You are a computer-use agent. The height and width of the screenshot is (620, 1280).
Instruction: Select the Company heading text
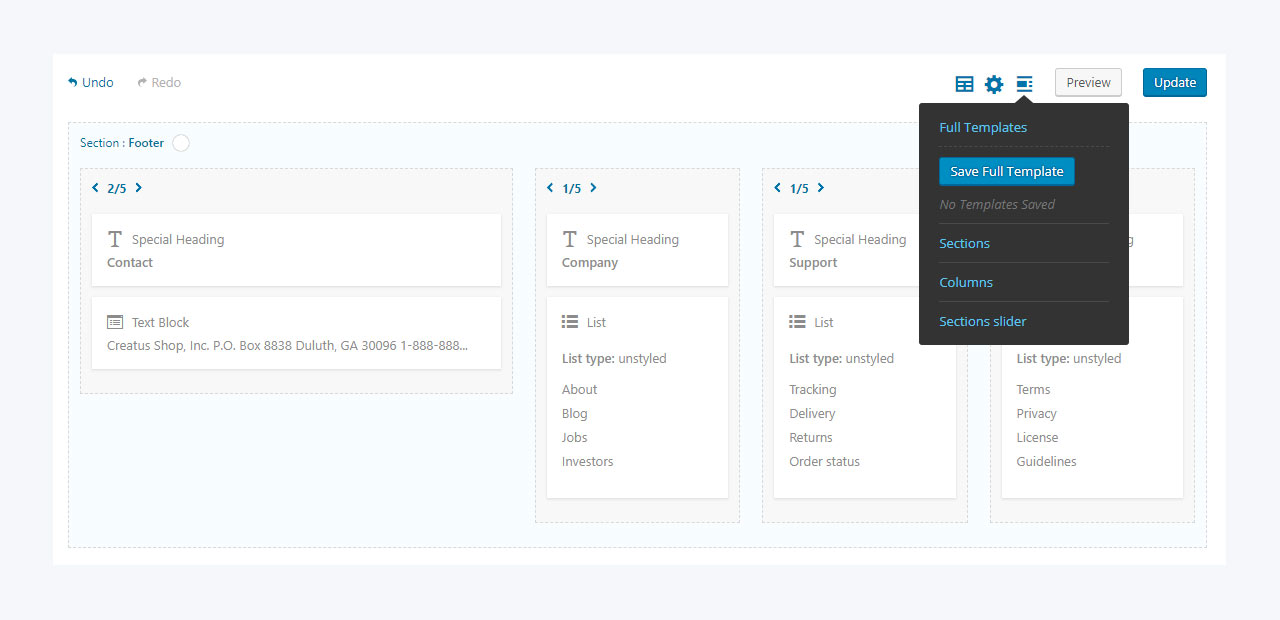pyautogui.click(x=590, y=263)
